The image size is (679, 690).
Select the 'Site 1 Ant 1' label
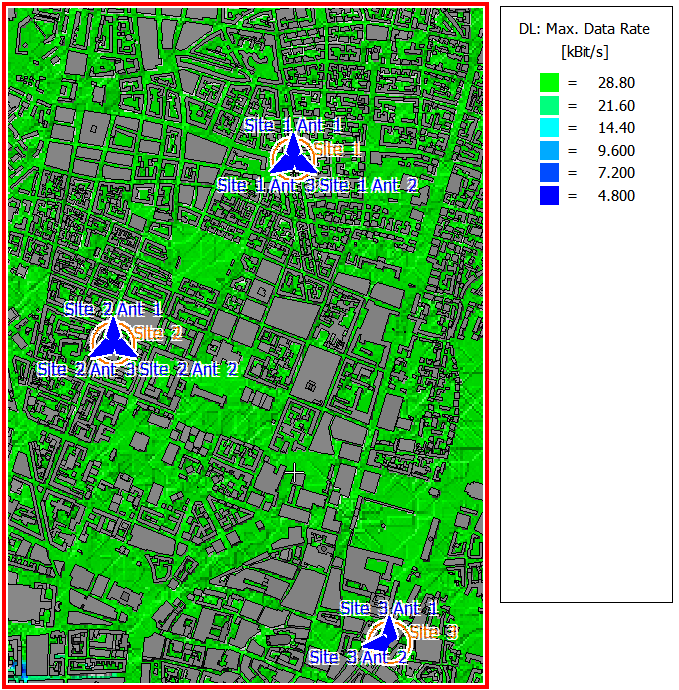(293, 126)
